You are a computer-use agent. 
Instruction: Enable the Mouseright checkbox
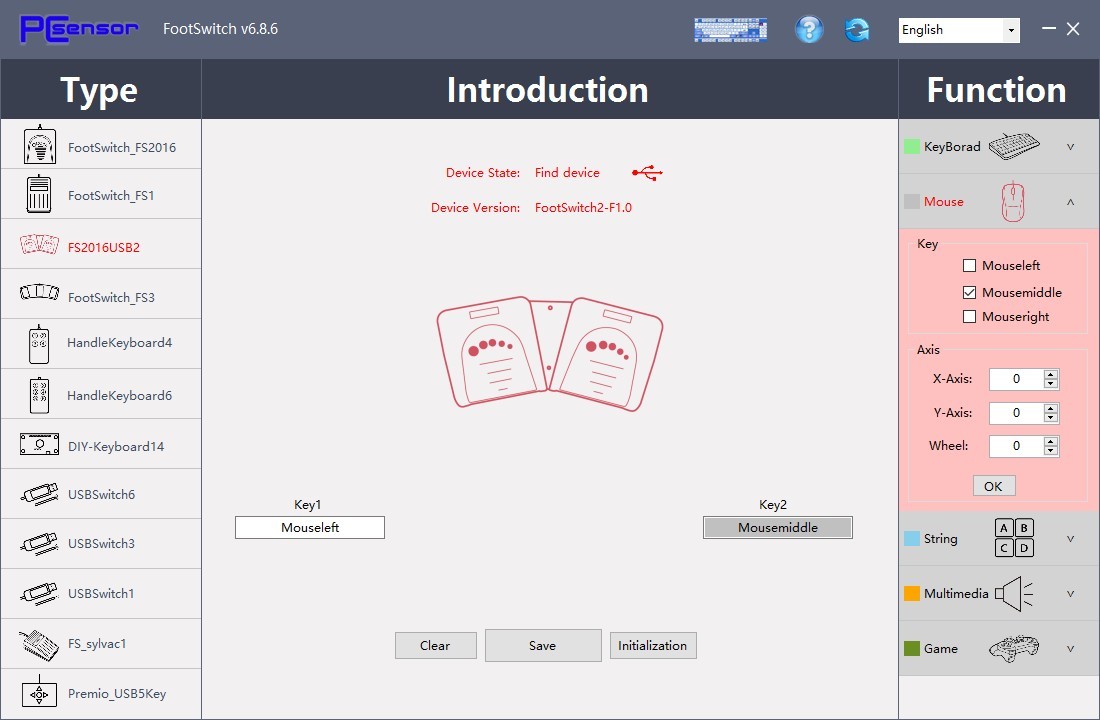point(970,316)
